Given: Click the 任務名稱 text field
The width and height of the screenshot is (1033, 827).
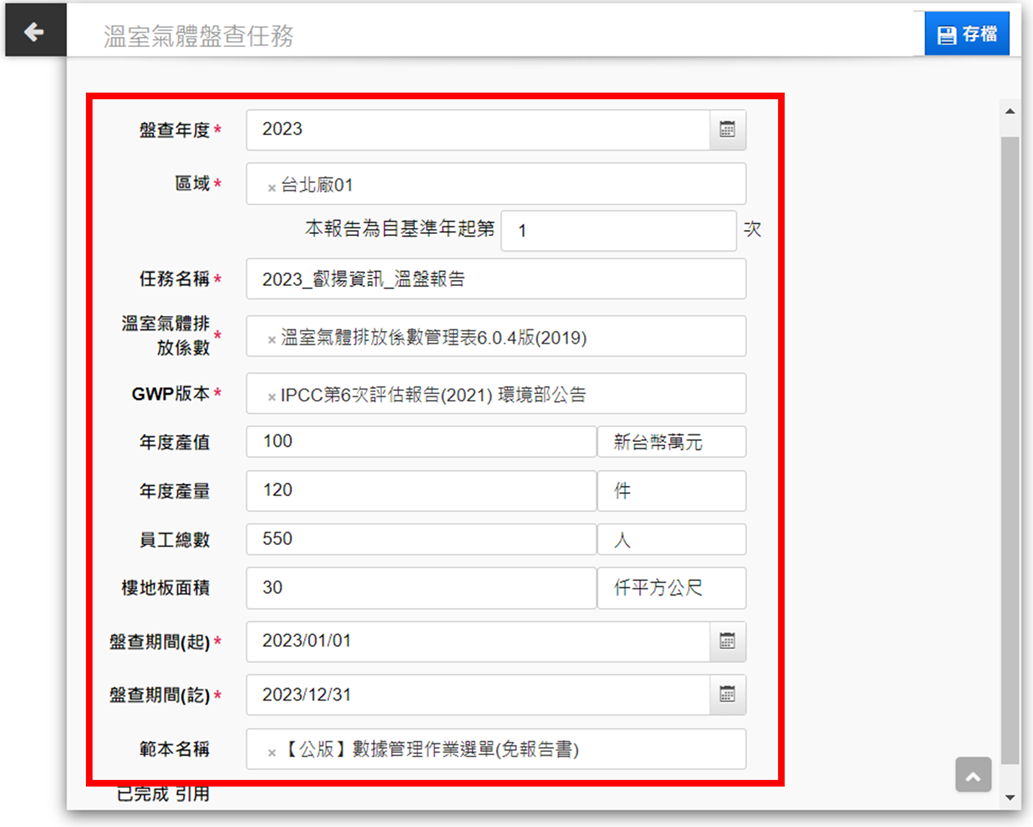Looking at the screenshot, I should pos(495,280).
